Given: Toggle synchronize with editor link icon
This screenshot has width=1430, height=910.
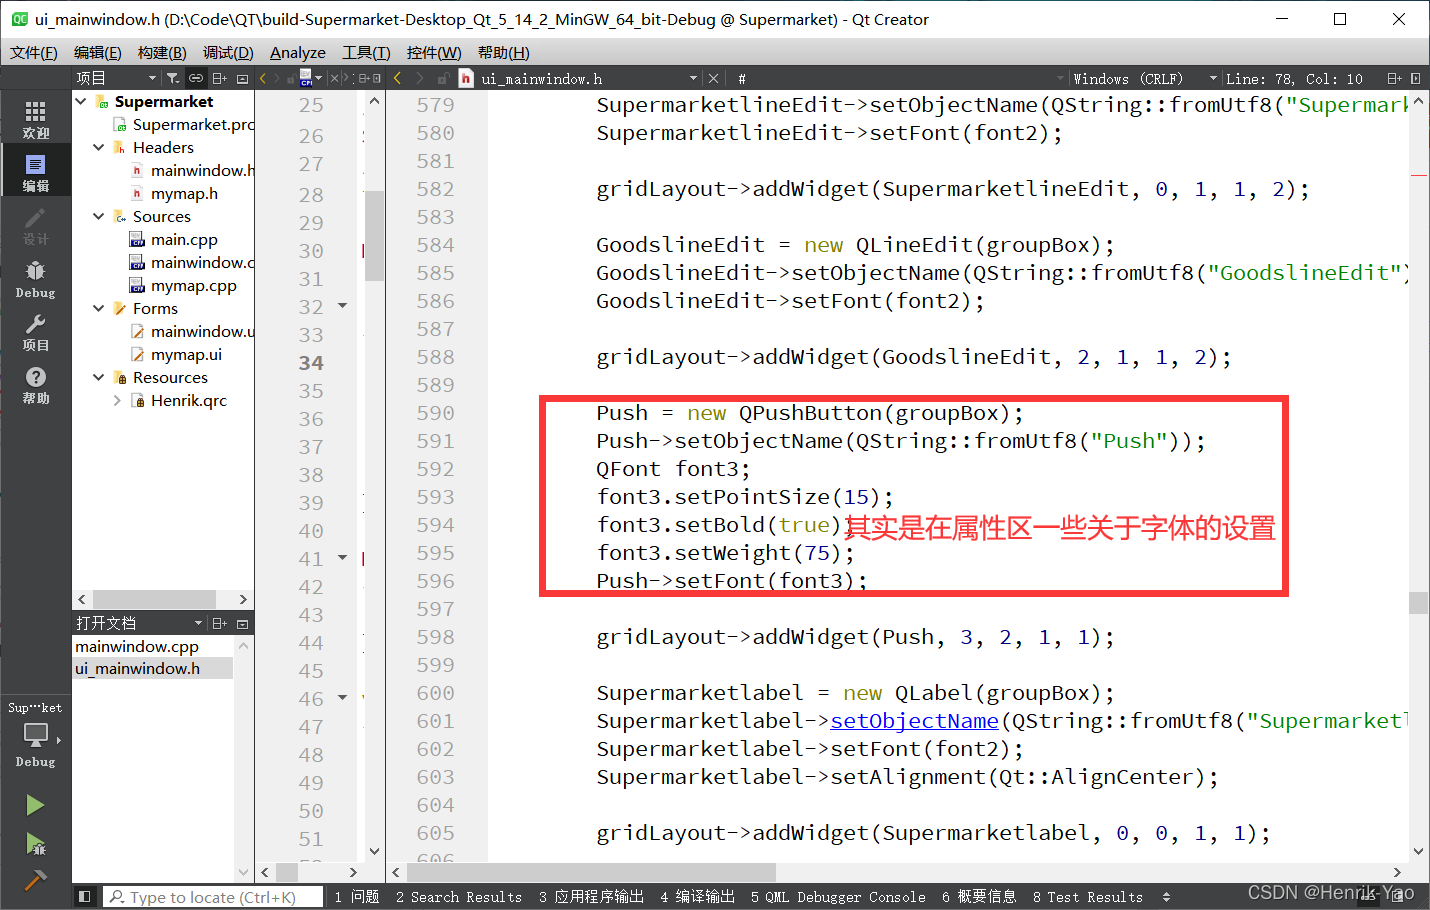Looking at the screenshot, I should point(196,78).
